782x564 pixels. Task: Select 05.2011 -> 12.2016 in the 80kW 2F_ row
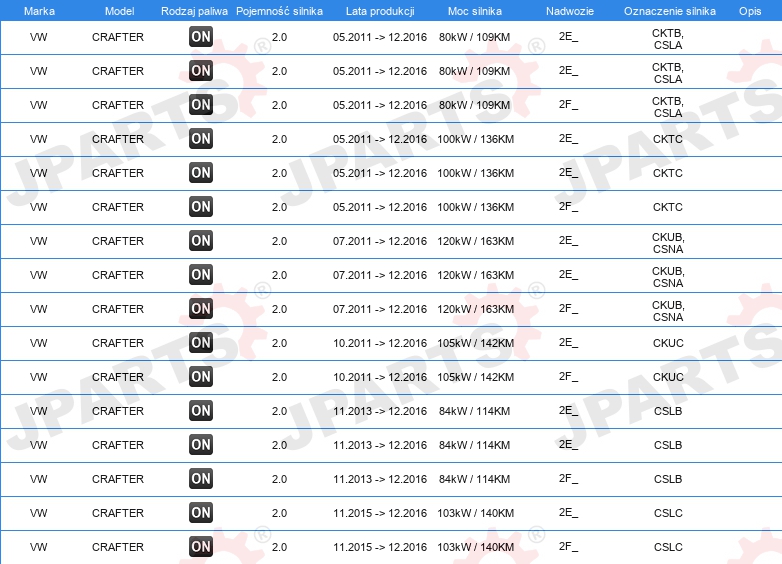(x=380, y=105)
